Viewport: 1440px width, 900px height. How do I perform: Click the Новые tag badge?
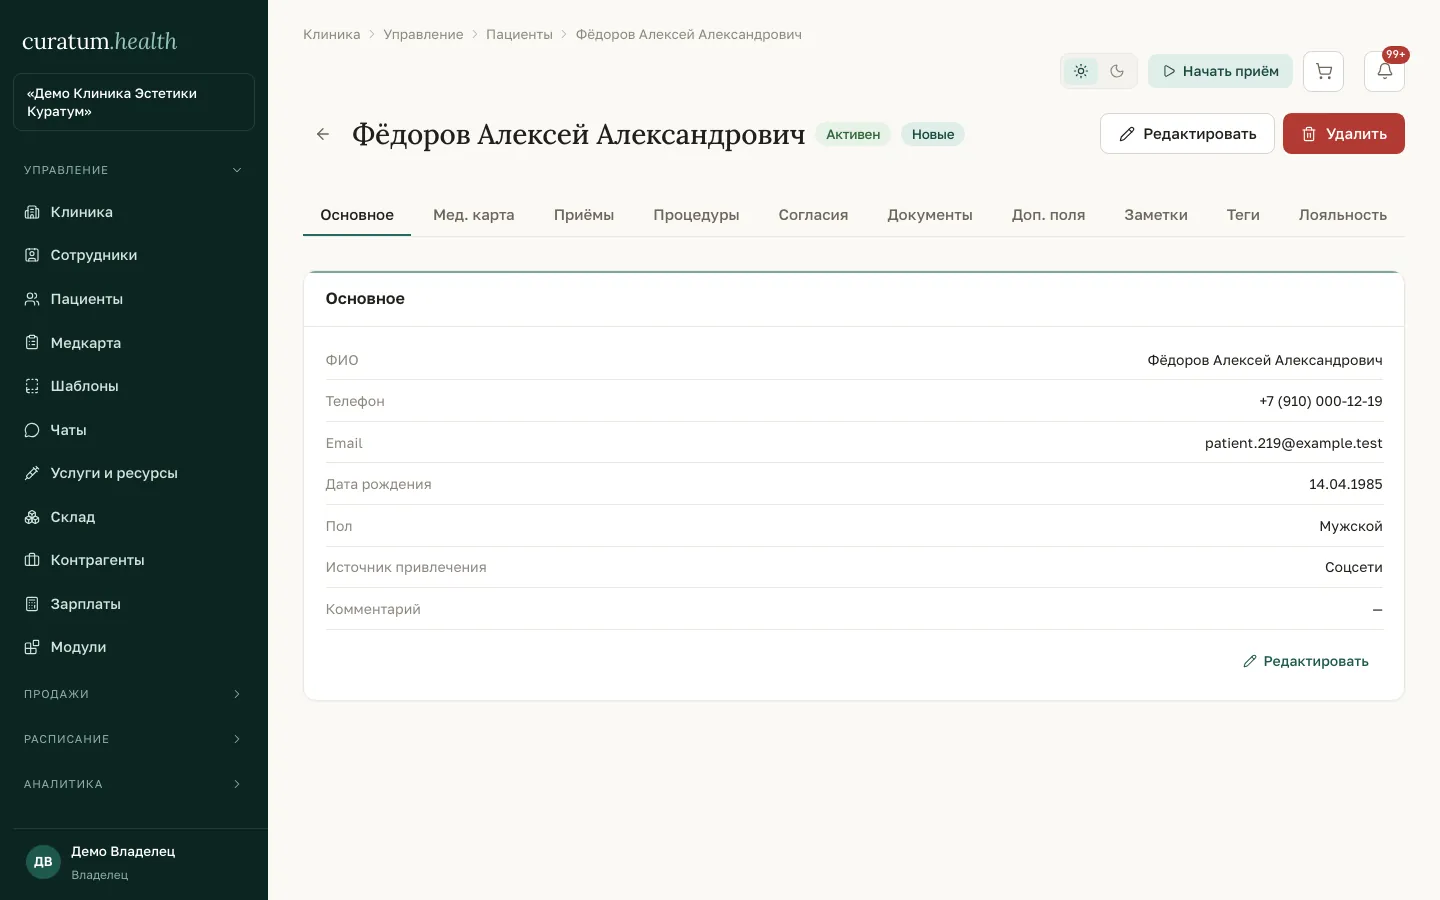coord(933,134)
